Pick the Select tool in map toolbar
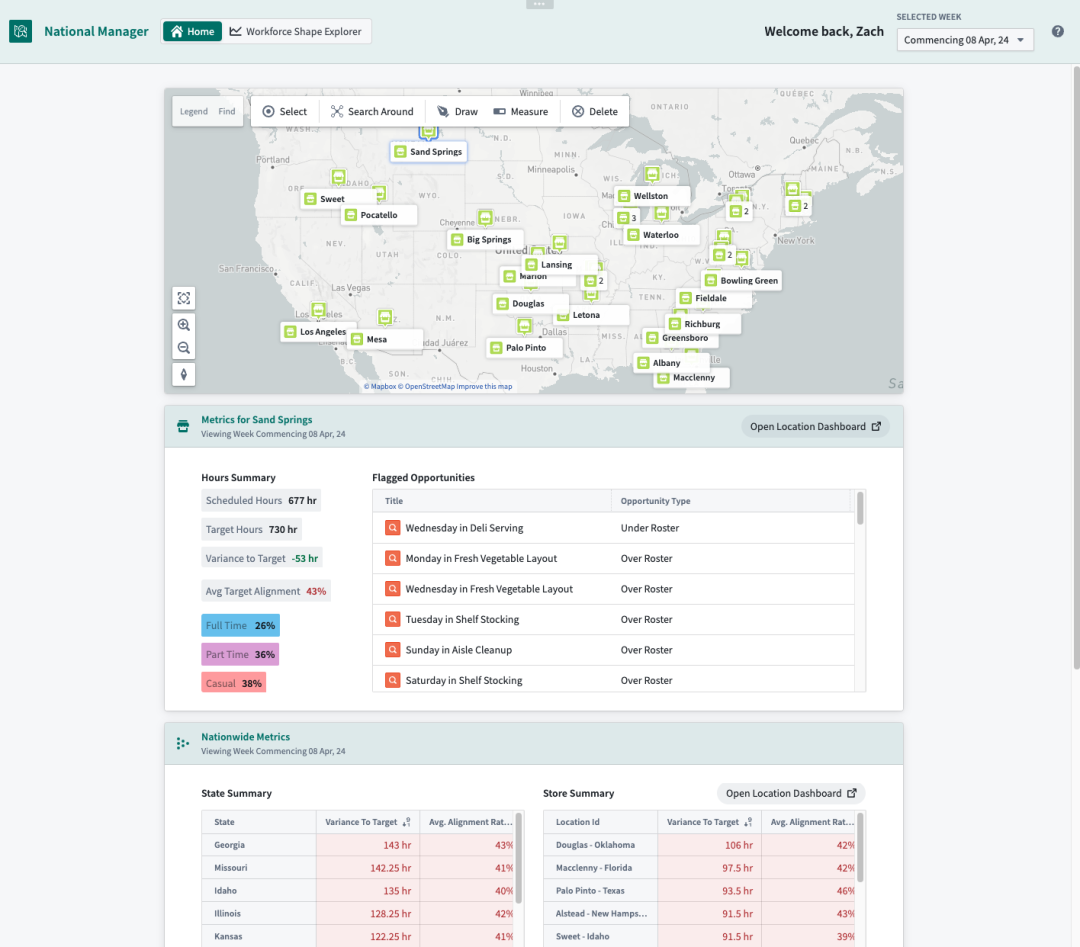Image resolution: width=1080 pixels, height=947 pixels. coord(284,112)
